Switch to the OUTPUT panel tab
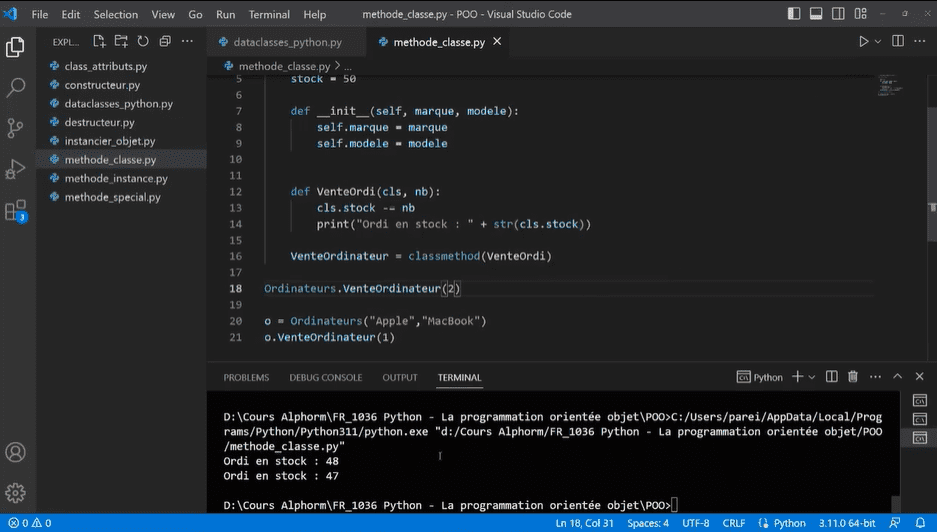This screenshot has height=532, width=937. (400, 377)
